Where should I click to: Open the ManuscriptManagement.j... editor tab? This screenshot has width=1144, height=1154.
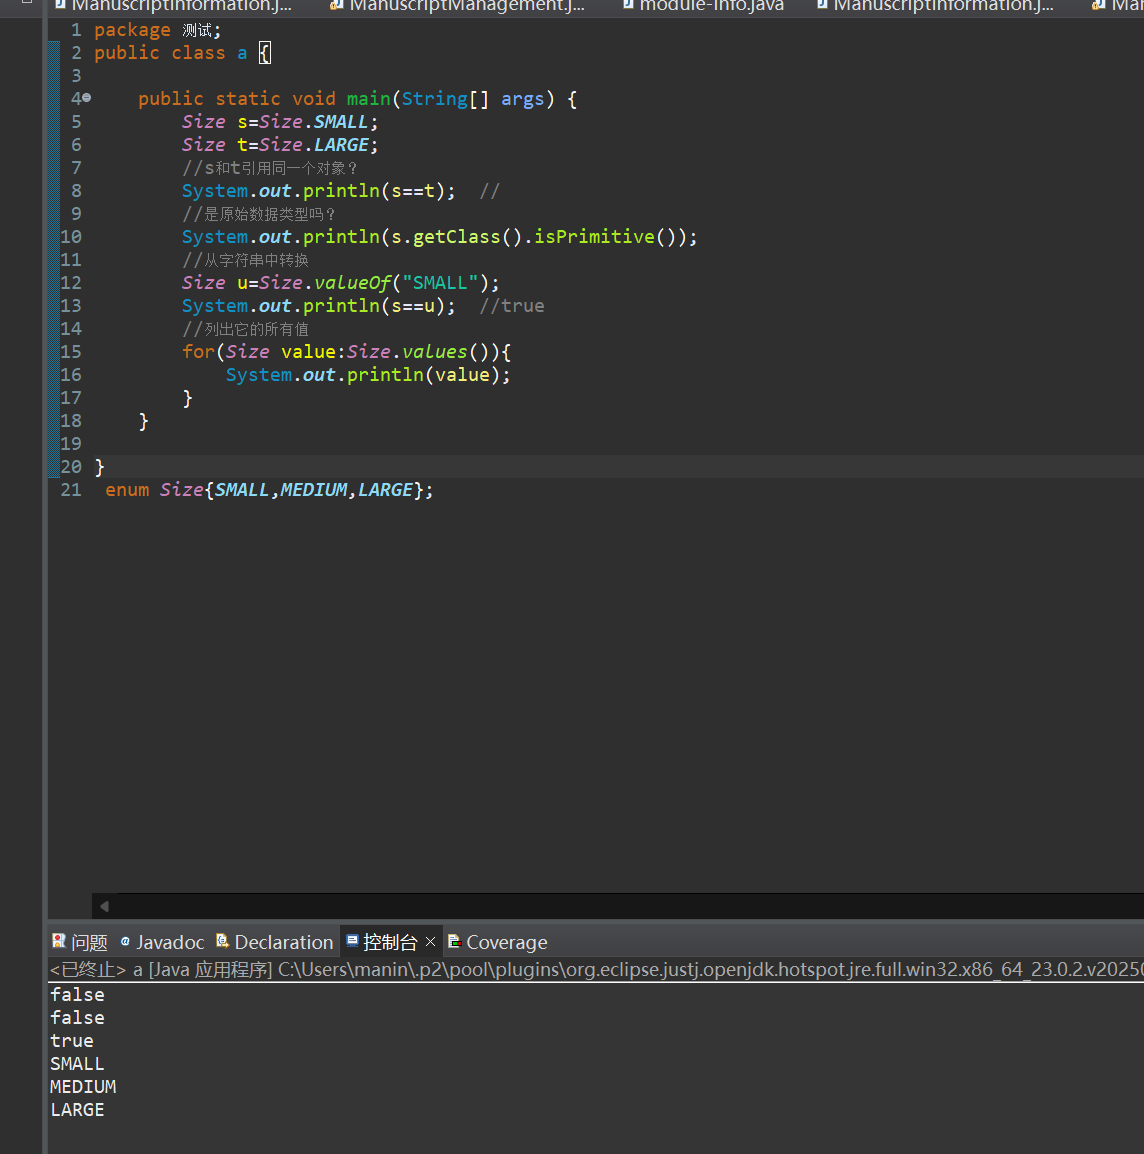[466, 6]
